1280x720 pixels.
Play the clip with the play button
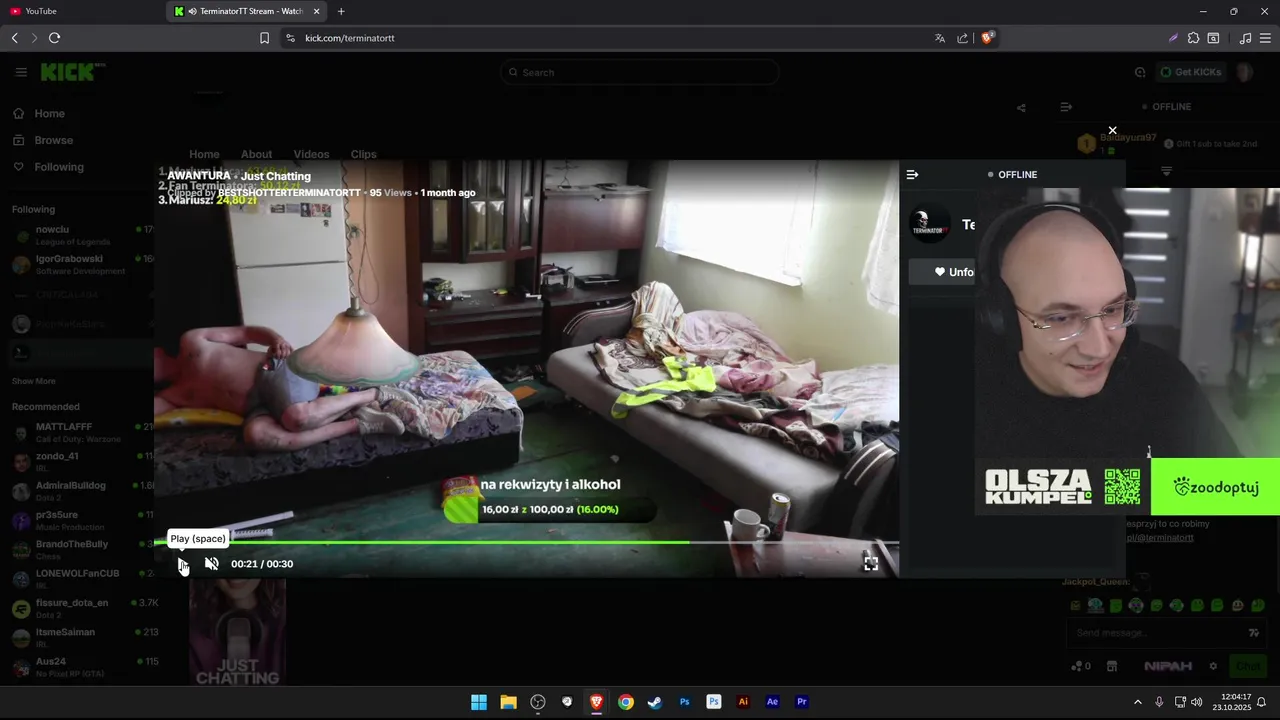[183, 564]
